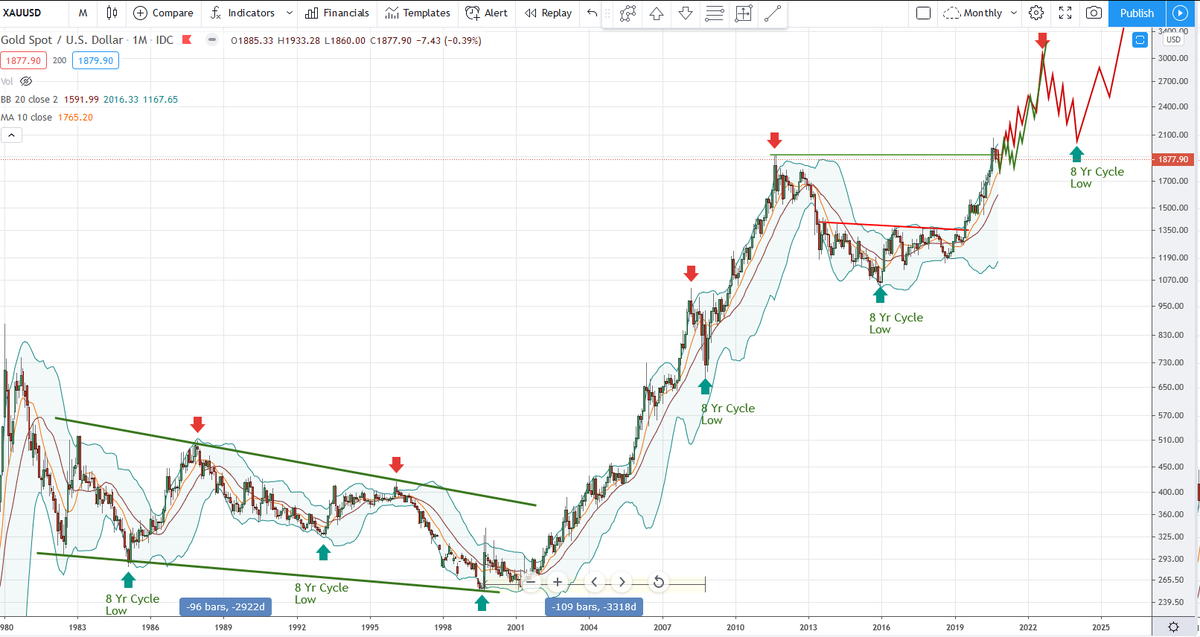Select the arrow up mark tool
The width and height of the screenshot is (1200, 637).
coord(656,14)
